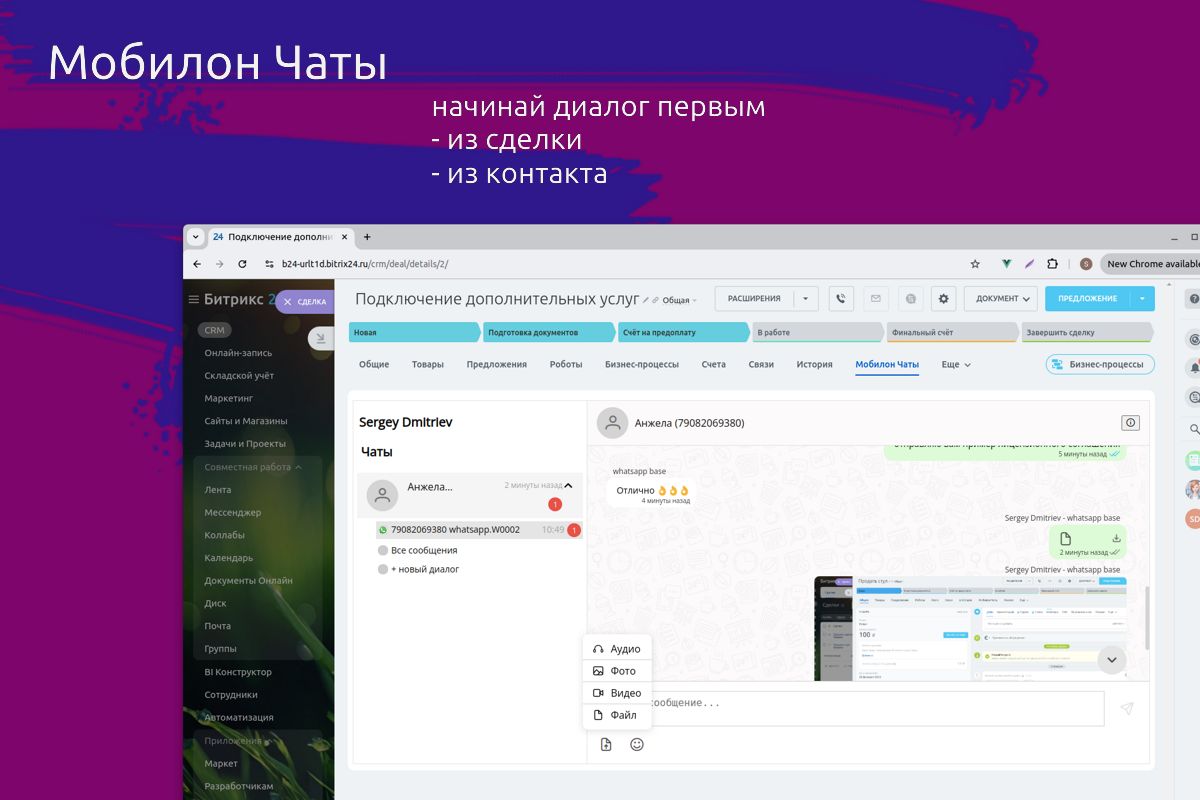This screenshot has height=800, width=1200.
Task: Reload the page in browser
Action: 242,264
